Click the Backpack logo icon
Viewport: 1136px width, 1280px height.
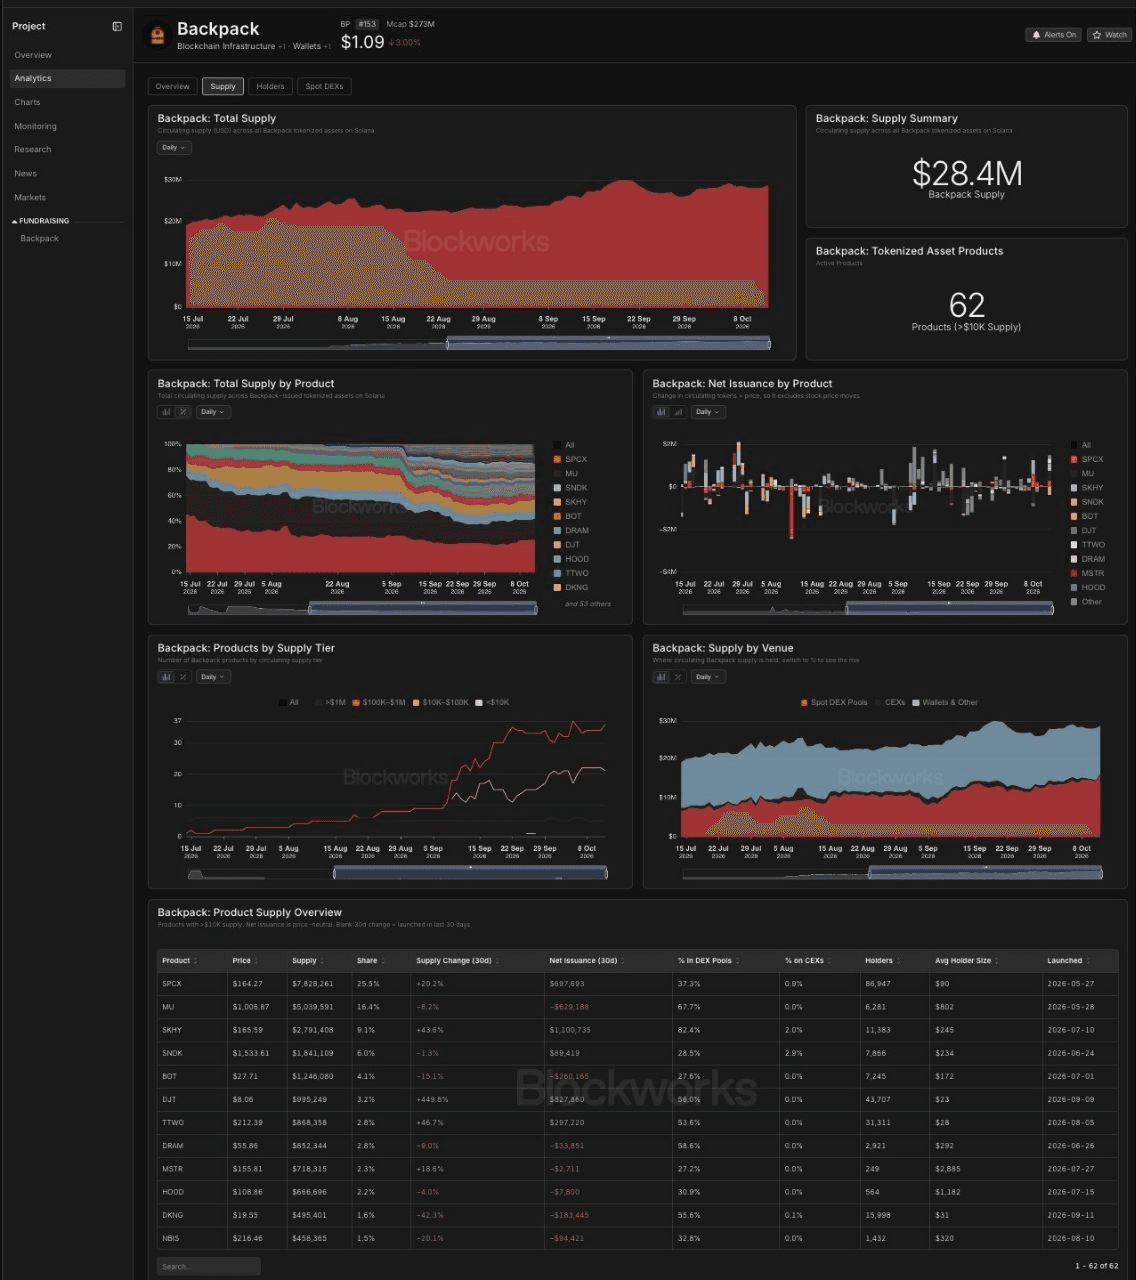coord(157,36)
